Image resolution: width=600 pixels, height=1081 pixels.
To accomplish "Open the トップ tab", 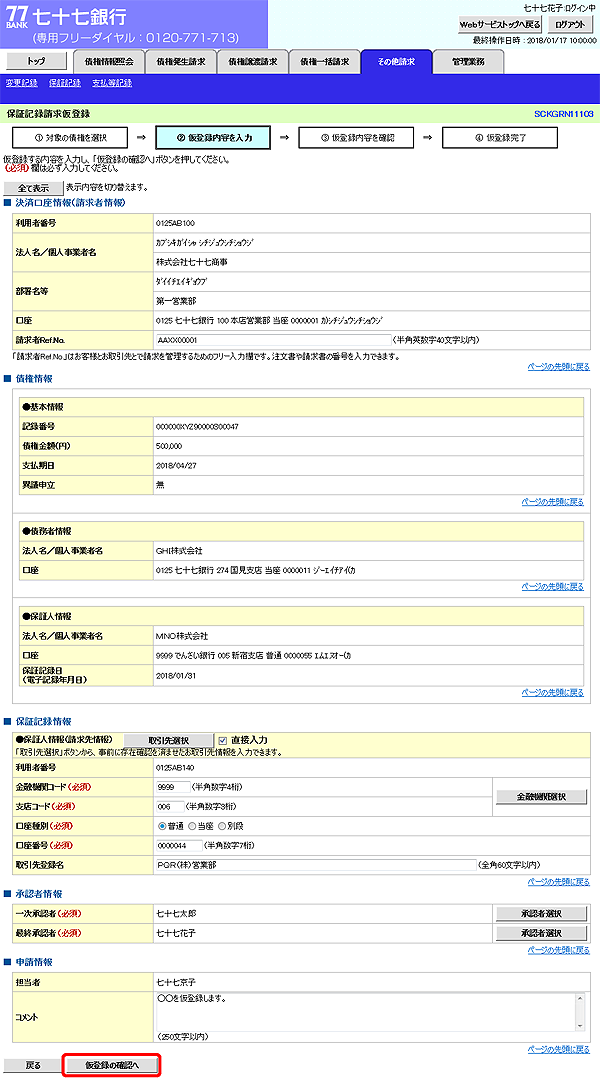I will pos(37,61).
